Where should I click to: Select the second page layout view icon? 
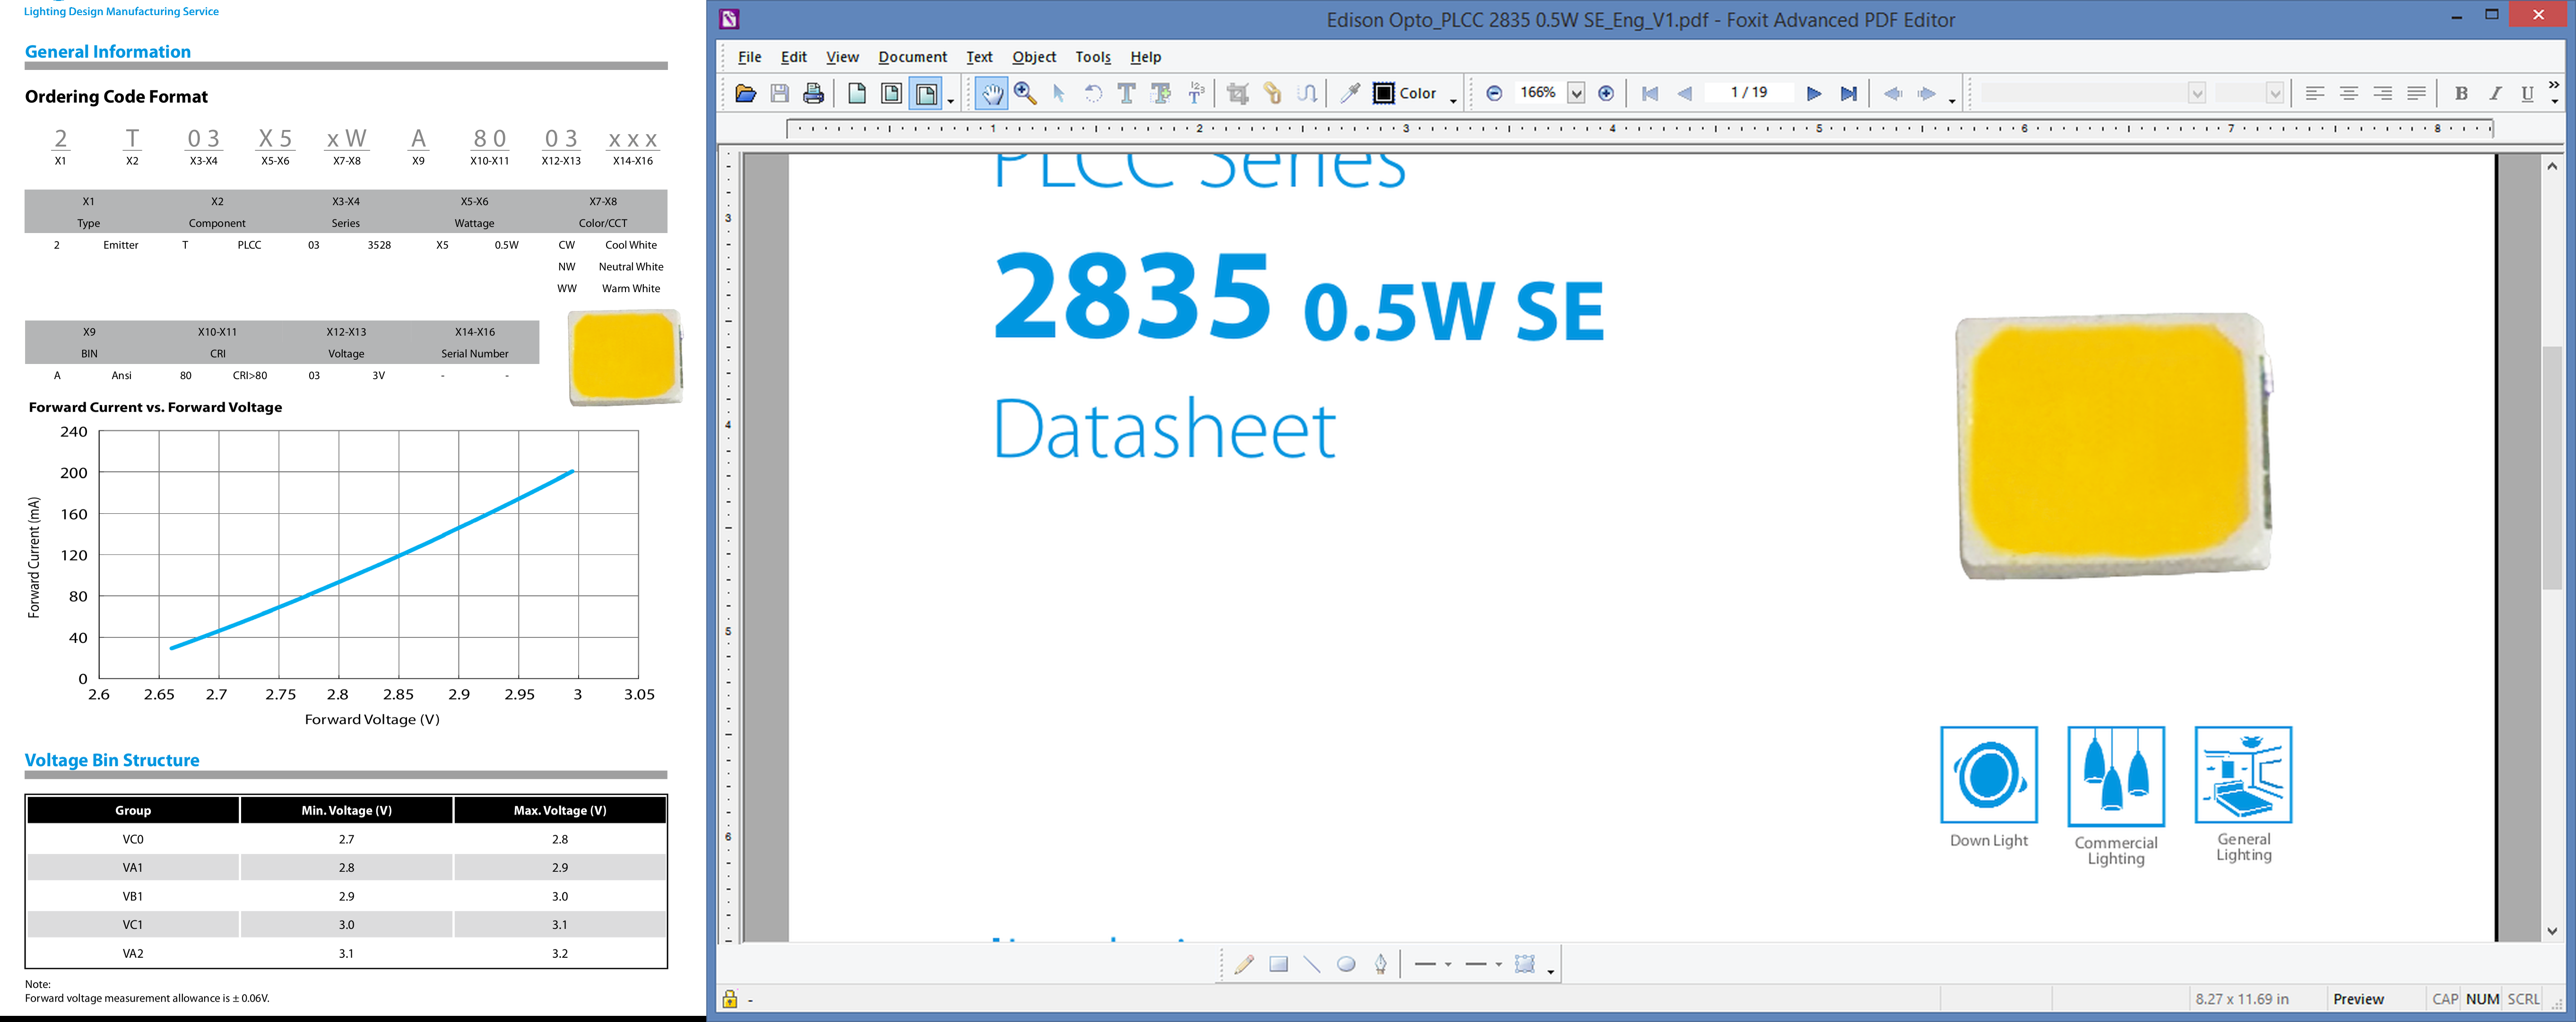[x=890, y=93]
